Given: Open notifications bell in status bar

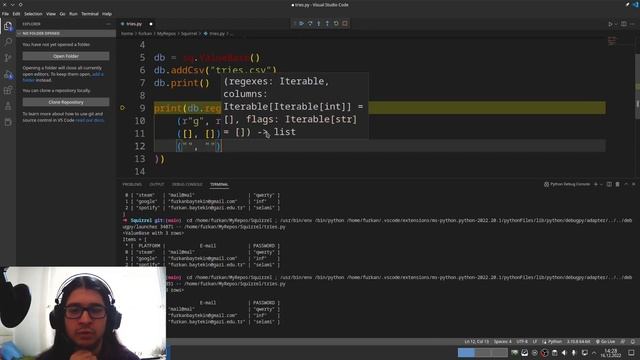Looking at the screenshot, I should click(x=633, y=342).
